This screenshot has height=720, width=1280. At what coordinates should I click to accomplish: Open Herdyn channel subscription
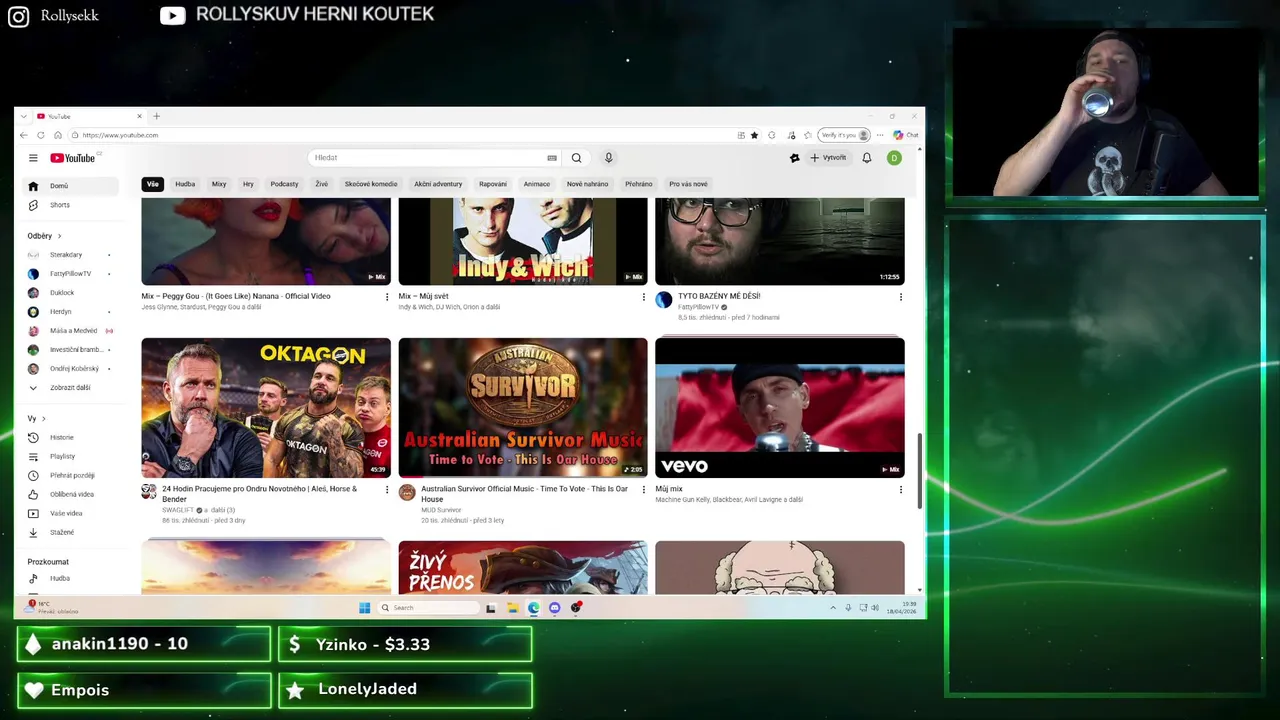click(x=70, y=312)
